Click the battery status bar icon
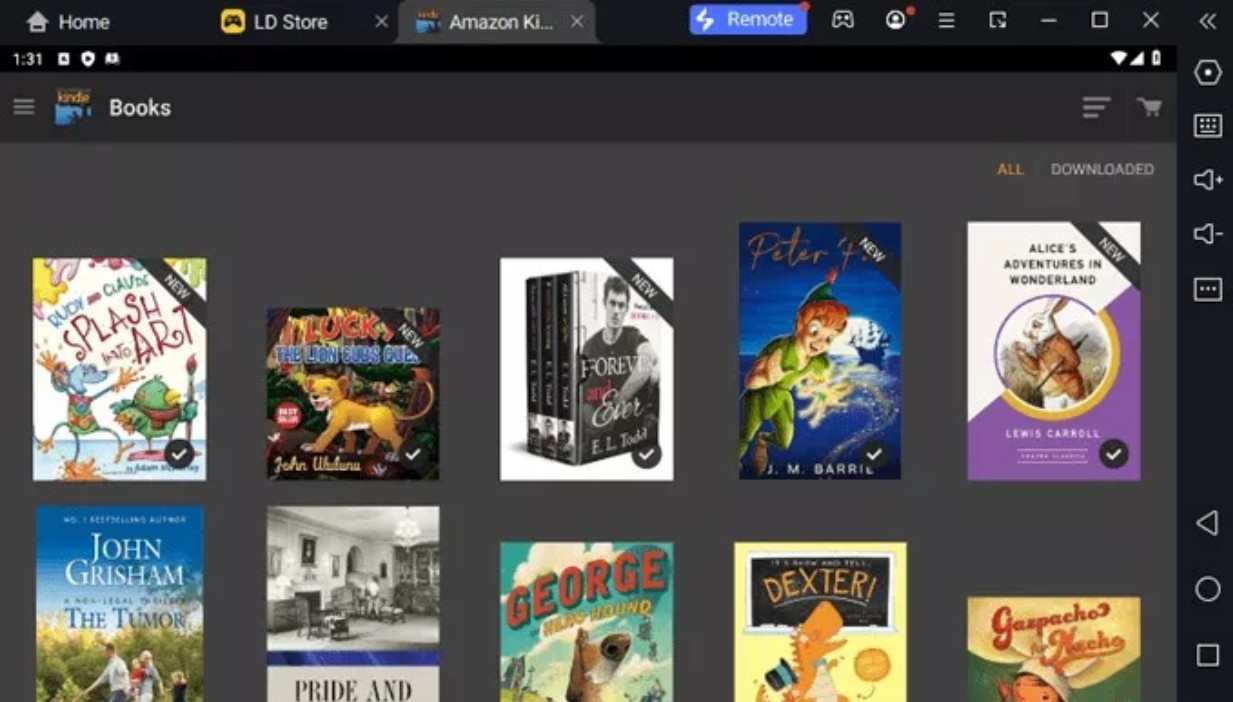The height and width of the screenshot is (702, 1233). tap(1156, 59)
